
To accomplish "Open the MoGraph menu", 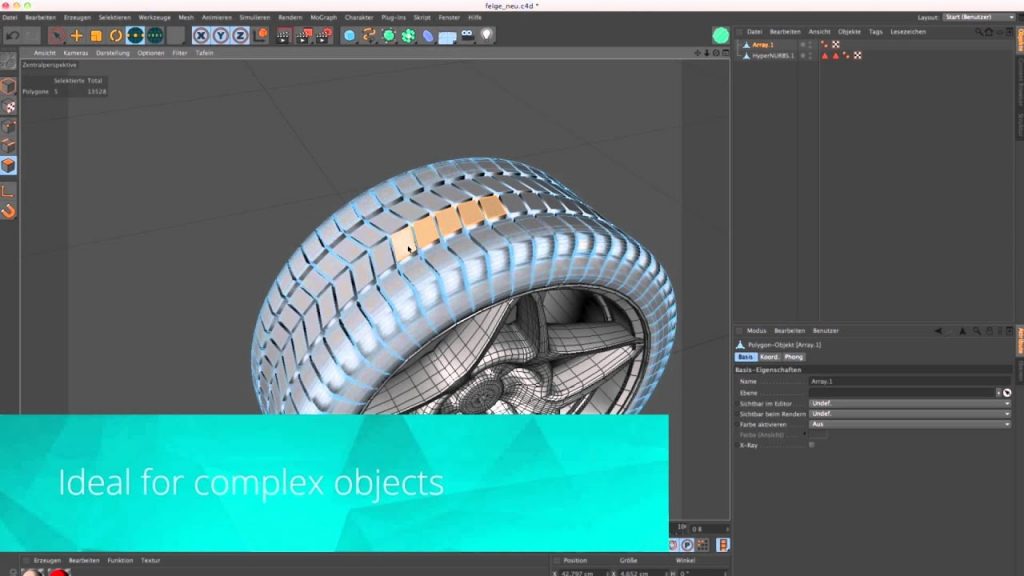I will click(x=323, y=18).
